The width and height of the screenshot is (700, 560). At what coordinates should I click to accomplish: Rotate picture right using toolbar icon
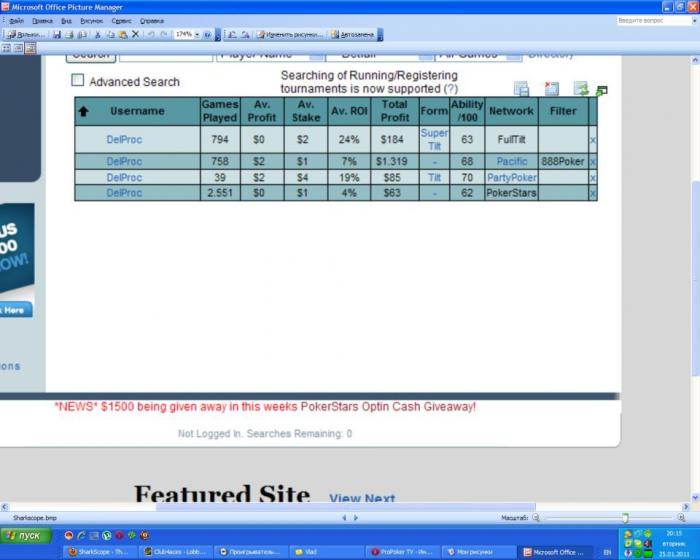(x=245, y=34)
